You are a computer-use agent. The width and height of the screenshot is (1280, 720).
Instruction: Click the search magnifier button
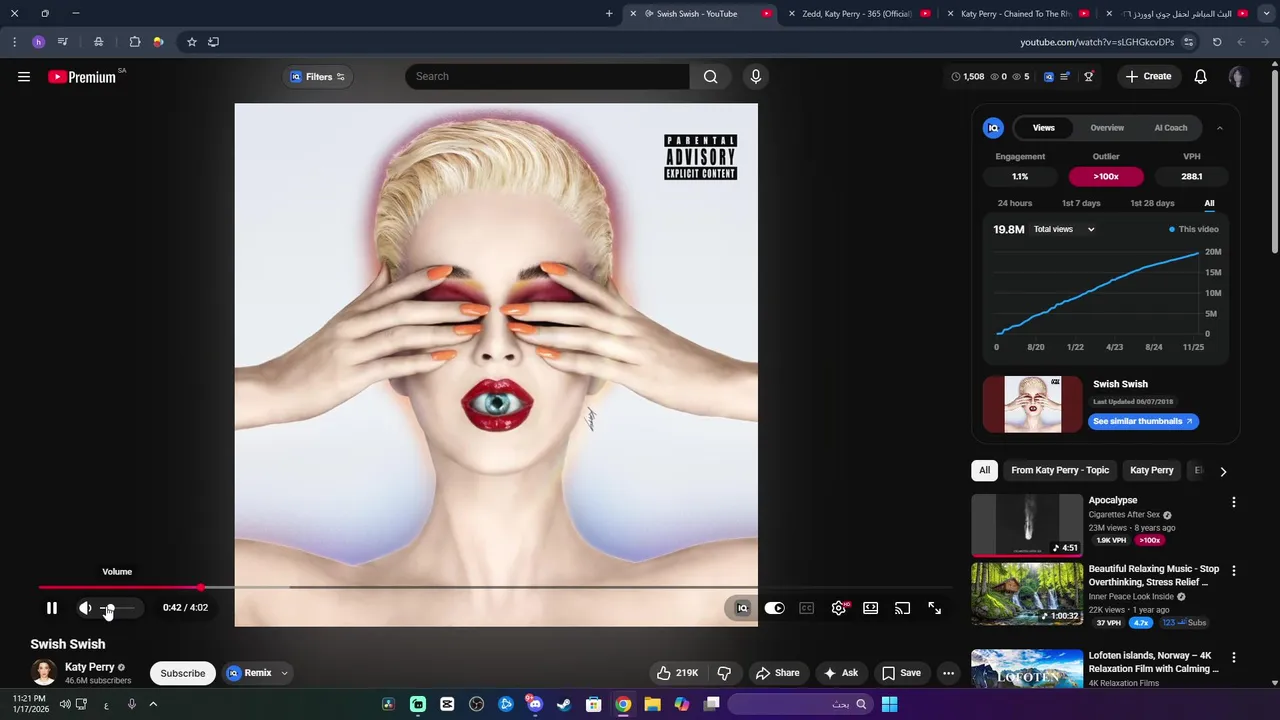(710, 76)
